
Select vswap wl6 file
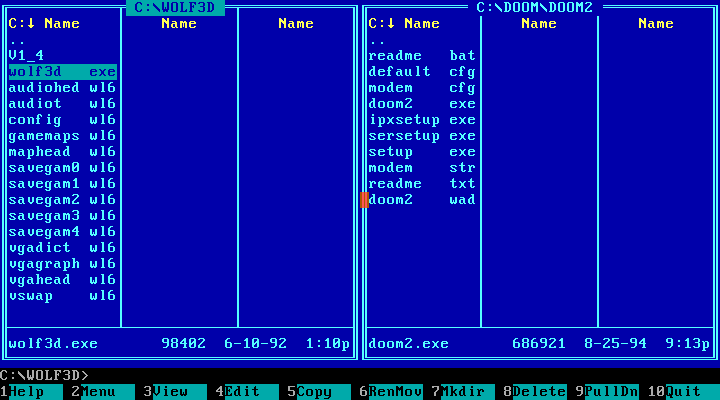point(62,296)
